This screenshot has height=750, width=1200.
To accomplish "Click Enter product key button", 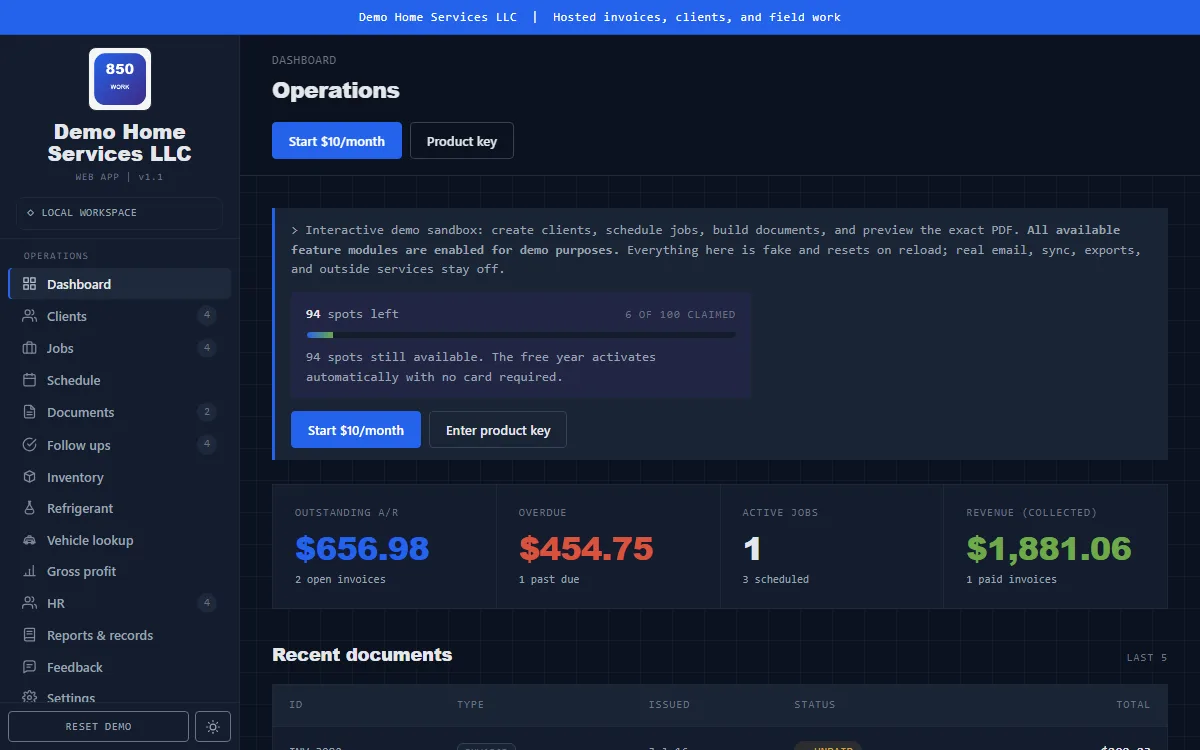I will 498,430.
